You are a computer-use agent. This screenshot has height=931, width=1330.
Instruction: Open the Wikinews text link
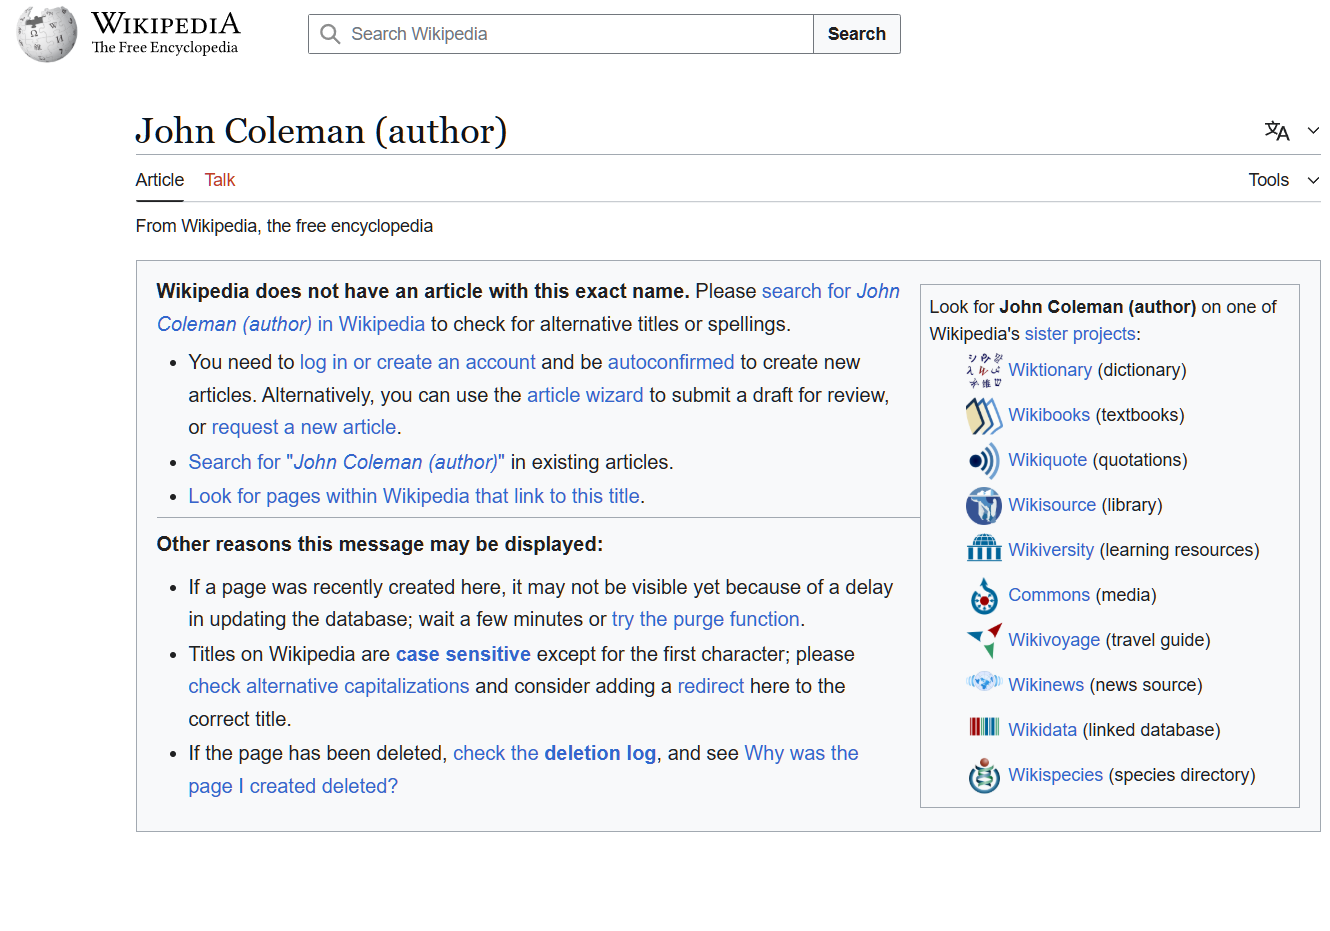tap(1046, 685)
